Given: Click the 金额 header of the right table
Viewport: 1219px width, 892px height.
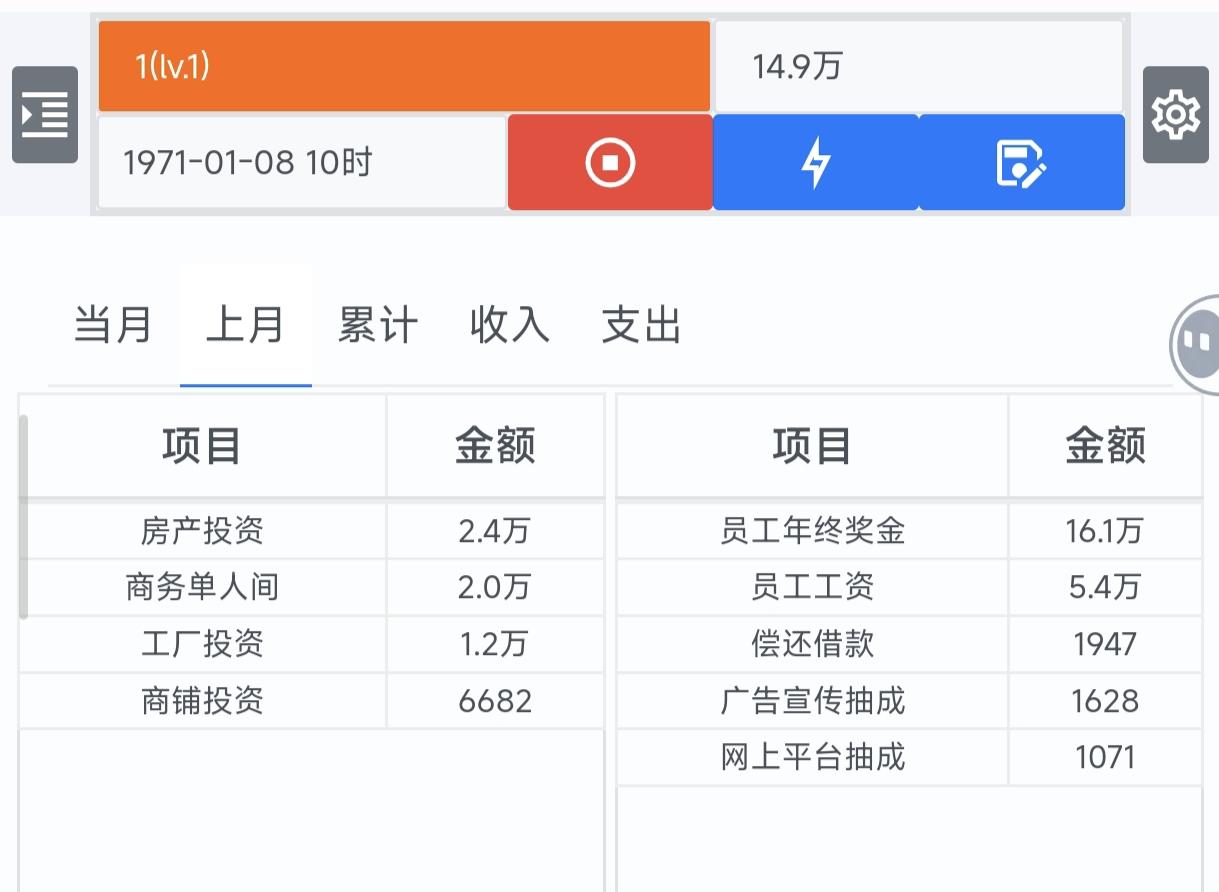Looking at the screenshot, I should pyautogui.click(x=1105, y=446).
